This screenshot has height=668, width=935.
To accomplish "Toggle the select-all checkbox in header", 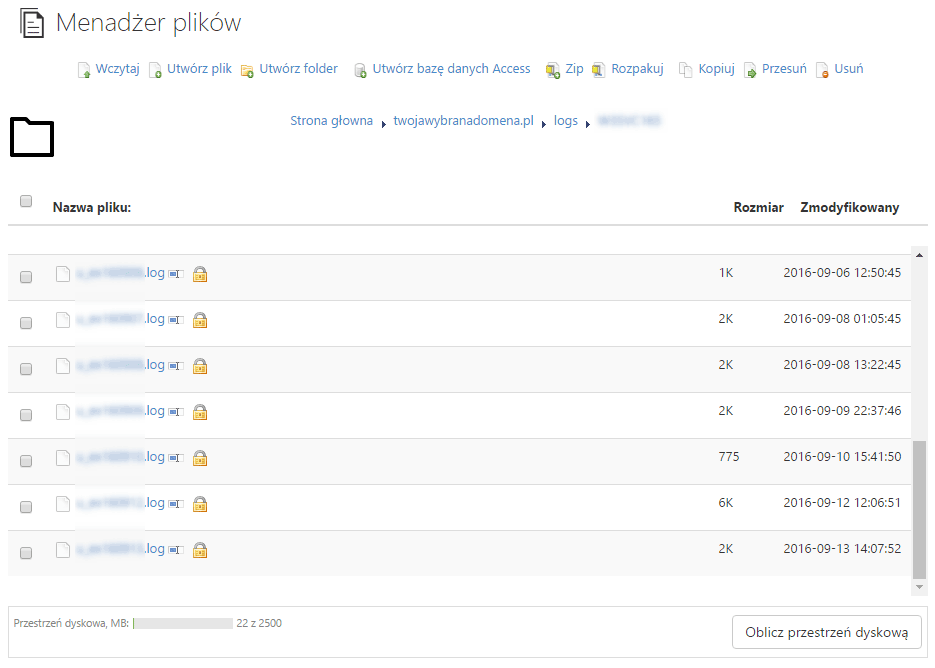I will (26, 201).
